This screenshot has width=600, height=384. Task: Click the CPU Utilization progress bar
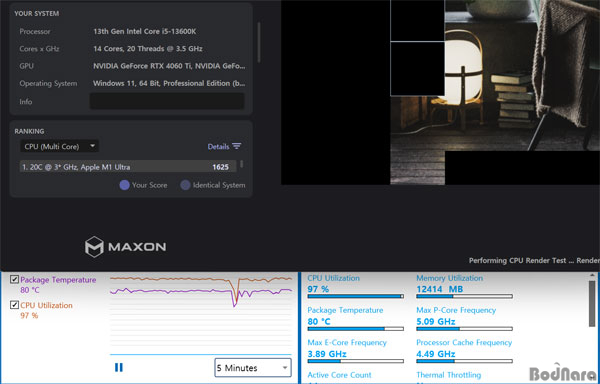pos(355,296)
